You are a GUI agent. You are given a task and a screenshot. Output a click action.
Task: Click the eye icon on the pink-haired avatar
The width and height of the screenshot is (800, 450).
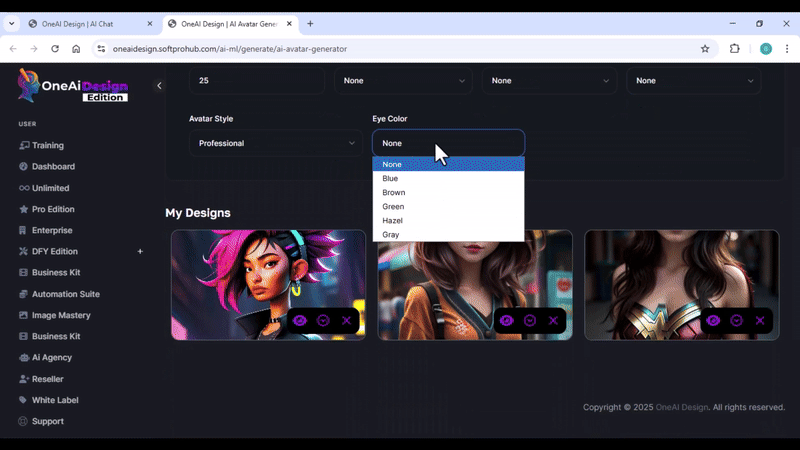click(299, 320)
